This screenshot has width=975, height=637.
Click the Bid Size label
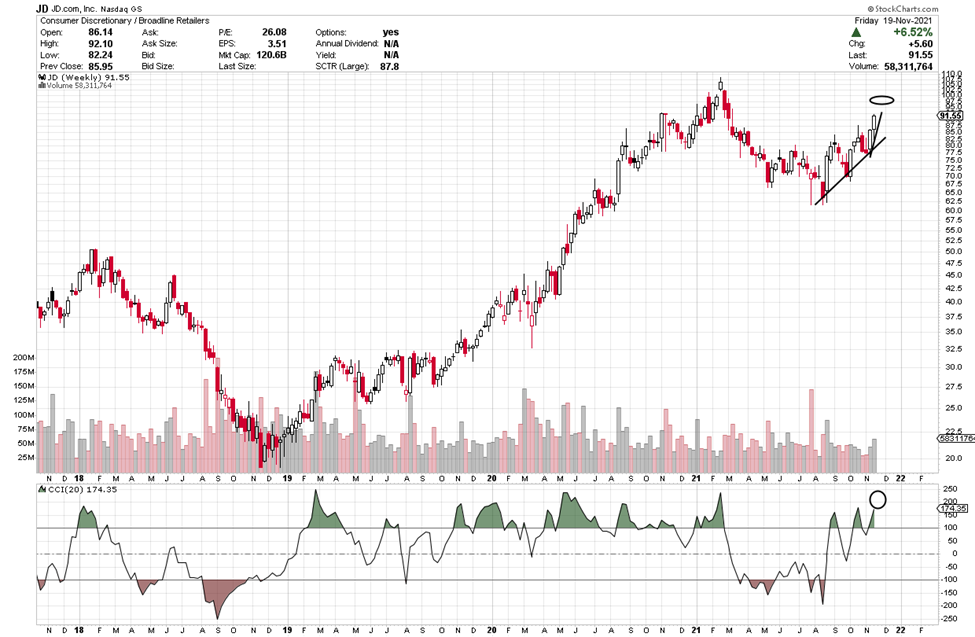158,66
